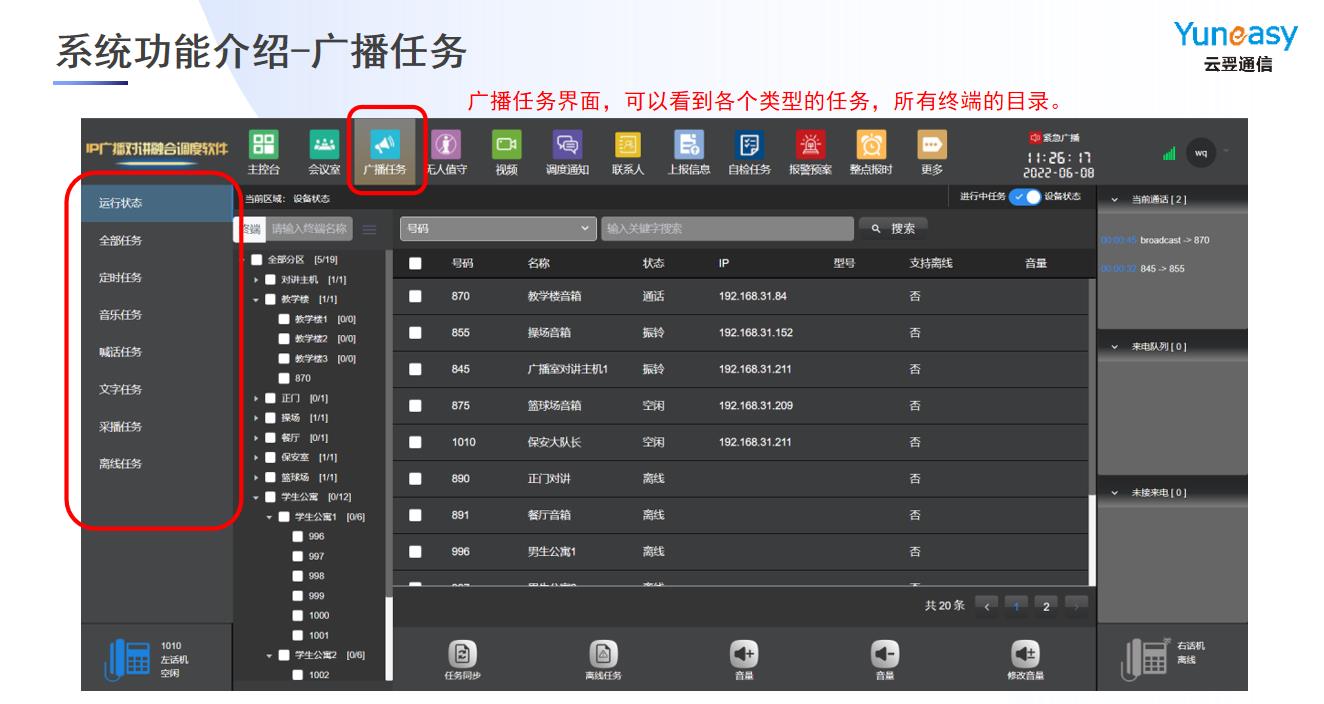Select 运行状态 in the sidebar
The image size is (1324, 704).
[158, 202]
